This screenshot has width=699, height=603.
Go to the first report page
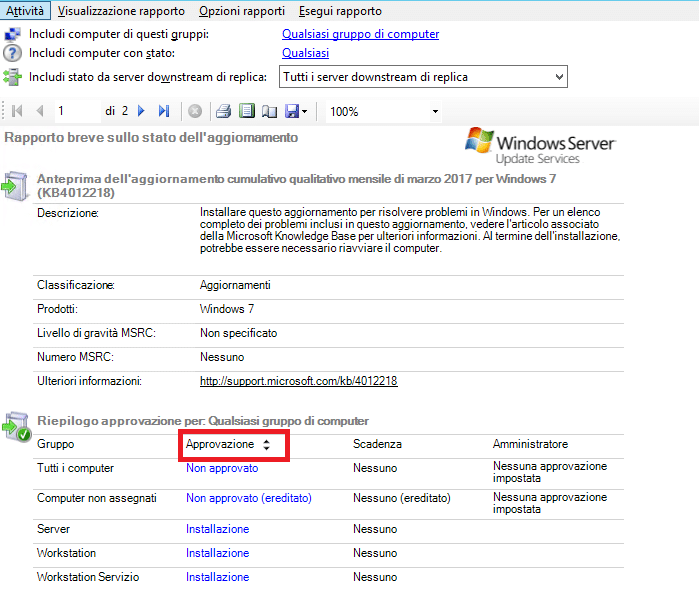pyautogui.click(x=17, y=111)
